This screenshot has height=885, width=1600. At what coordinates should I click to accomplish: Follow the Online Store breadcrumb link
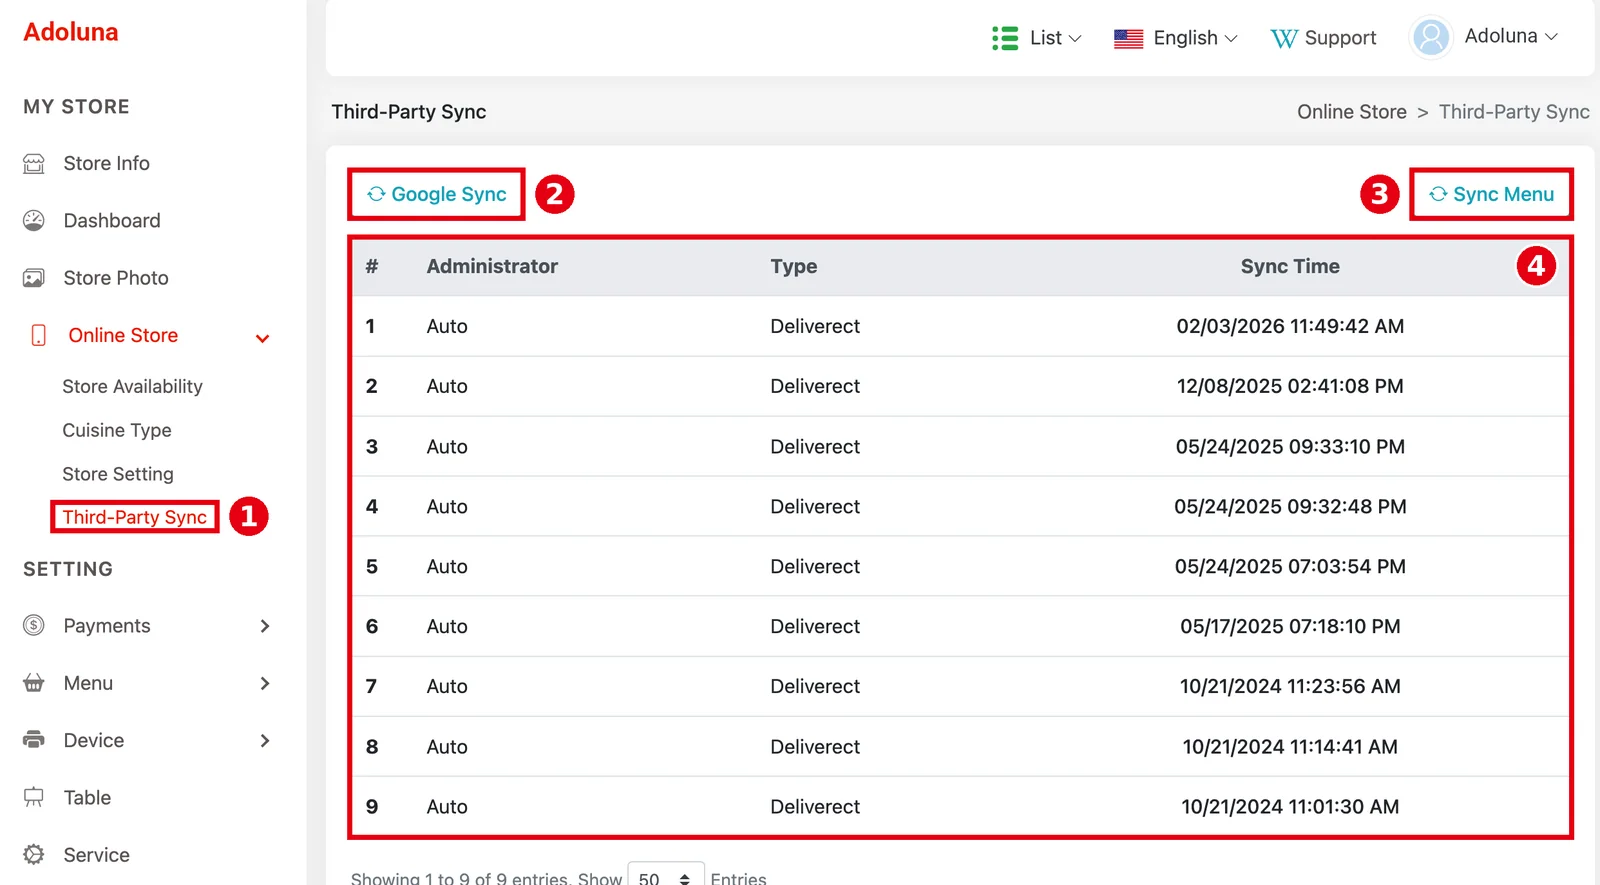1352,112
